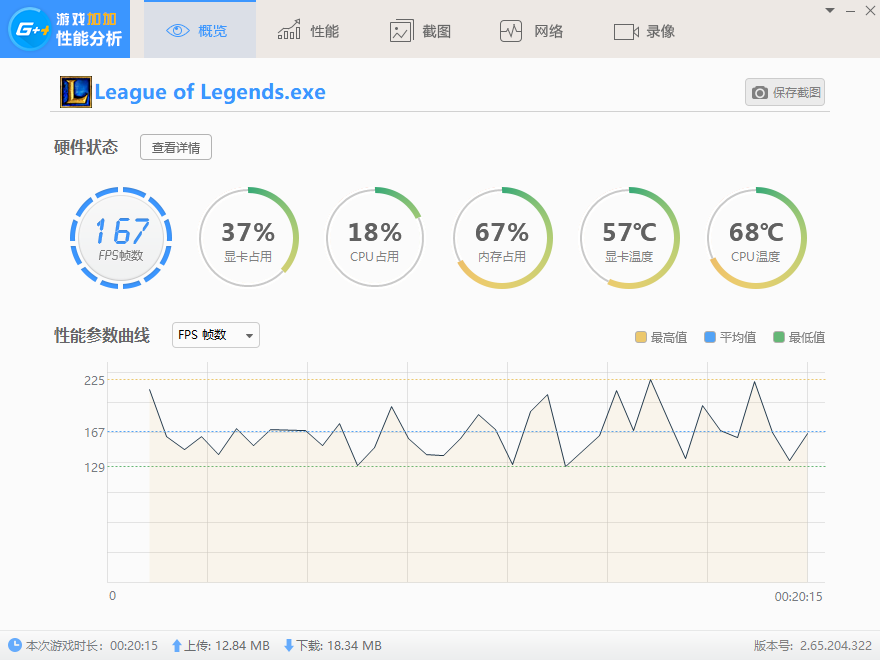Viewport: 880px width, 660px height.
Task: Click the yellow 最高值 legend swatch
Action: pyautogui.click(x=640, y=337)
